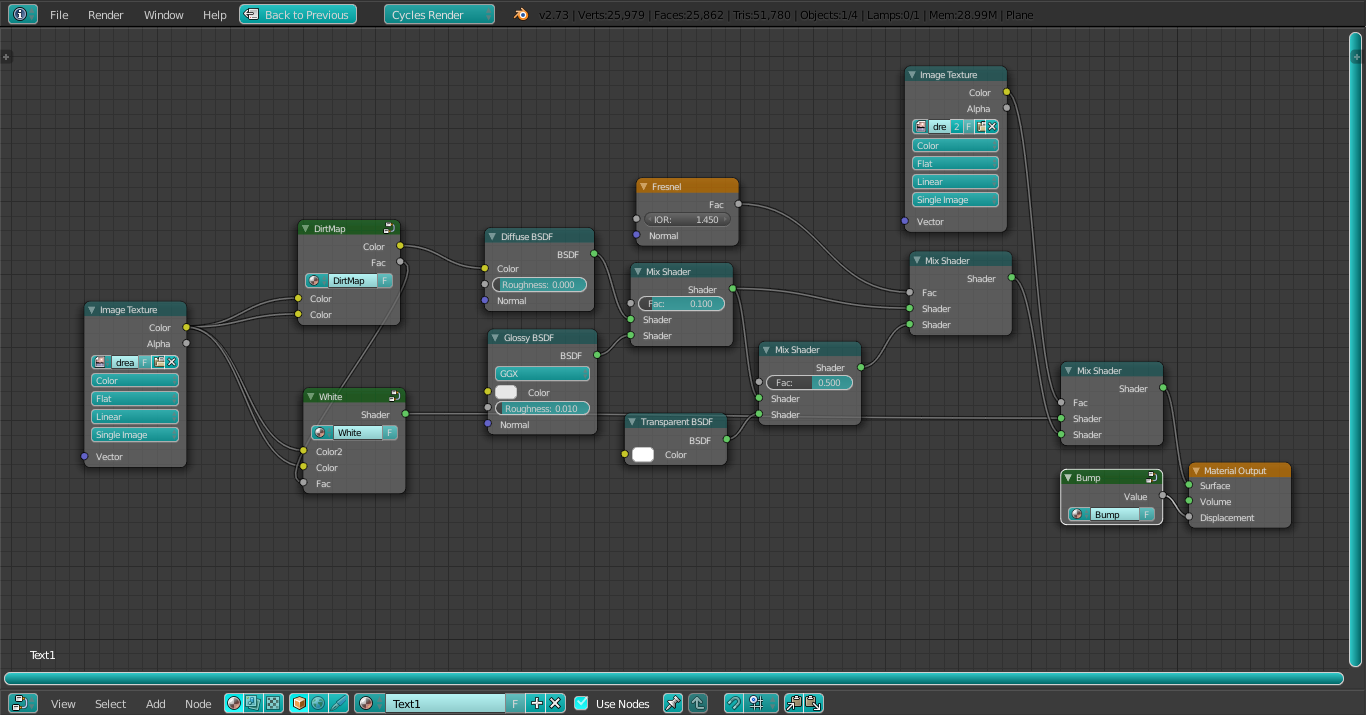Toggle fake user F on Bump group
The width and height of the screenshot is (1366, 715).
click(x=1147, y=514)
